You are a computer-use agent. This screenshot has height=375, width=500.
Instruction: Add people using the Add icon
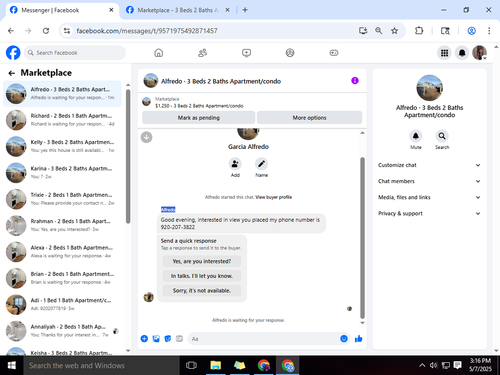click(x=235, y=164)
